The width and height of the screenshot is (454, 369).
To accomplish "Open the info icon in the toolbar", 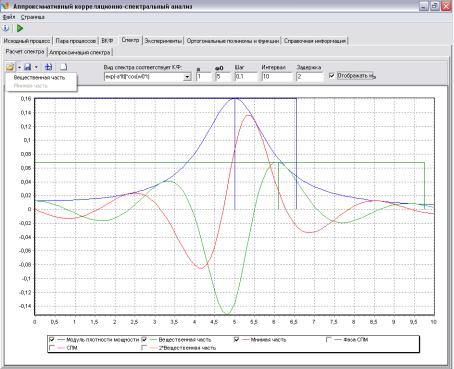I will (x=6, y=28).
